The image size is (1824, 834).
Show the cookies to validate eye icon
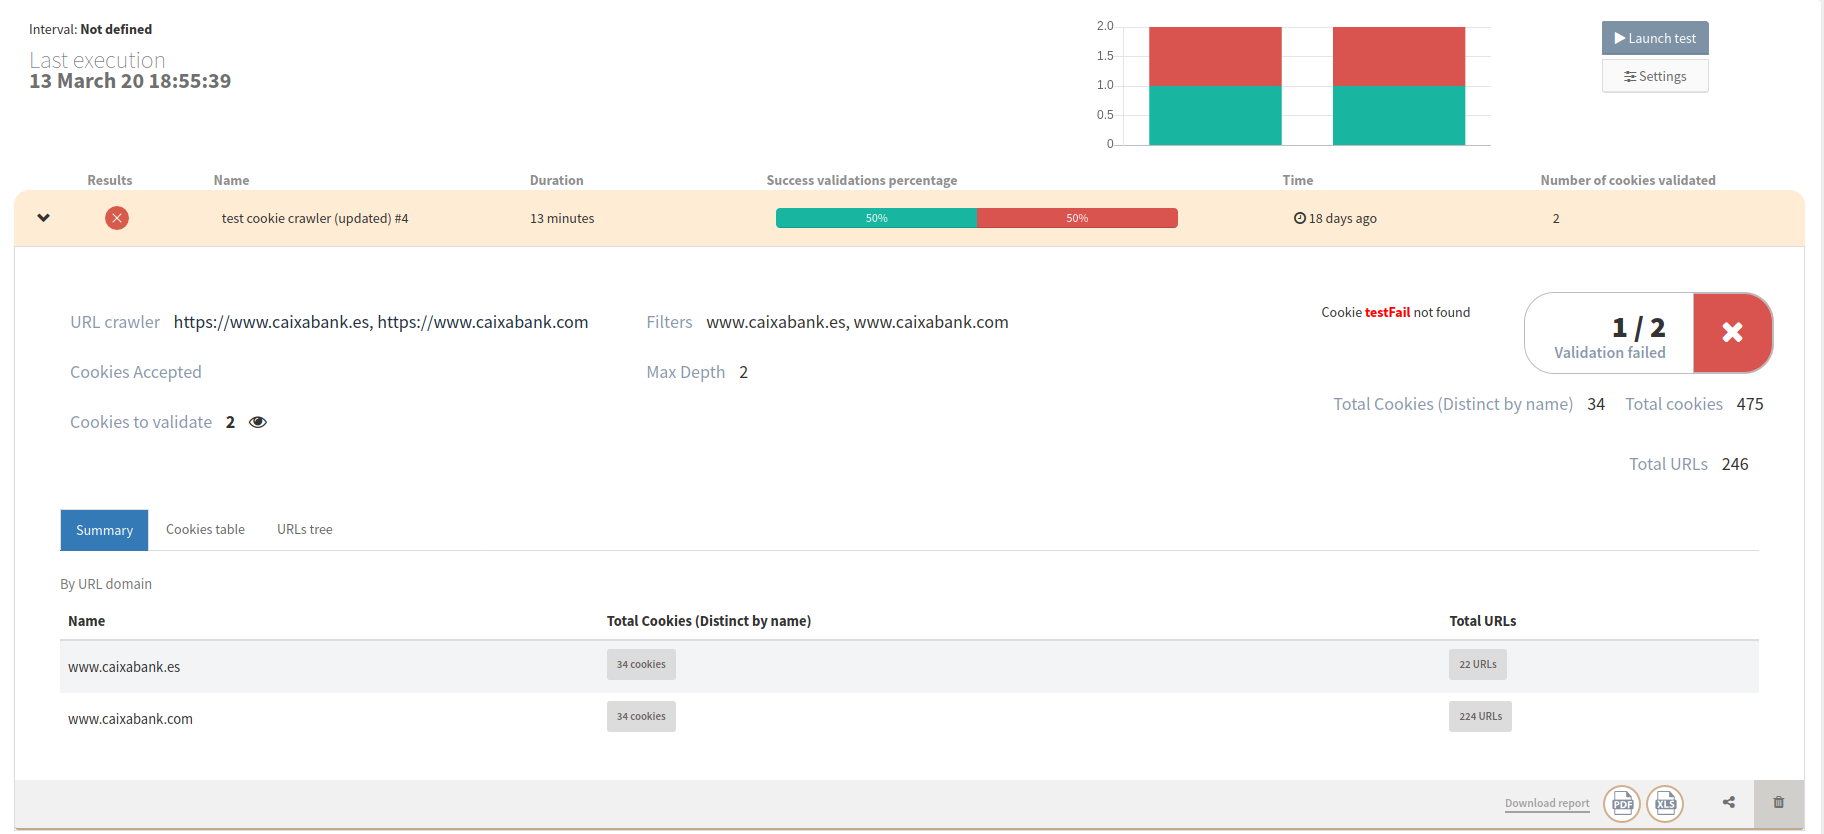point(258,422)
